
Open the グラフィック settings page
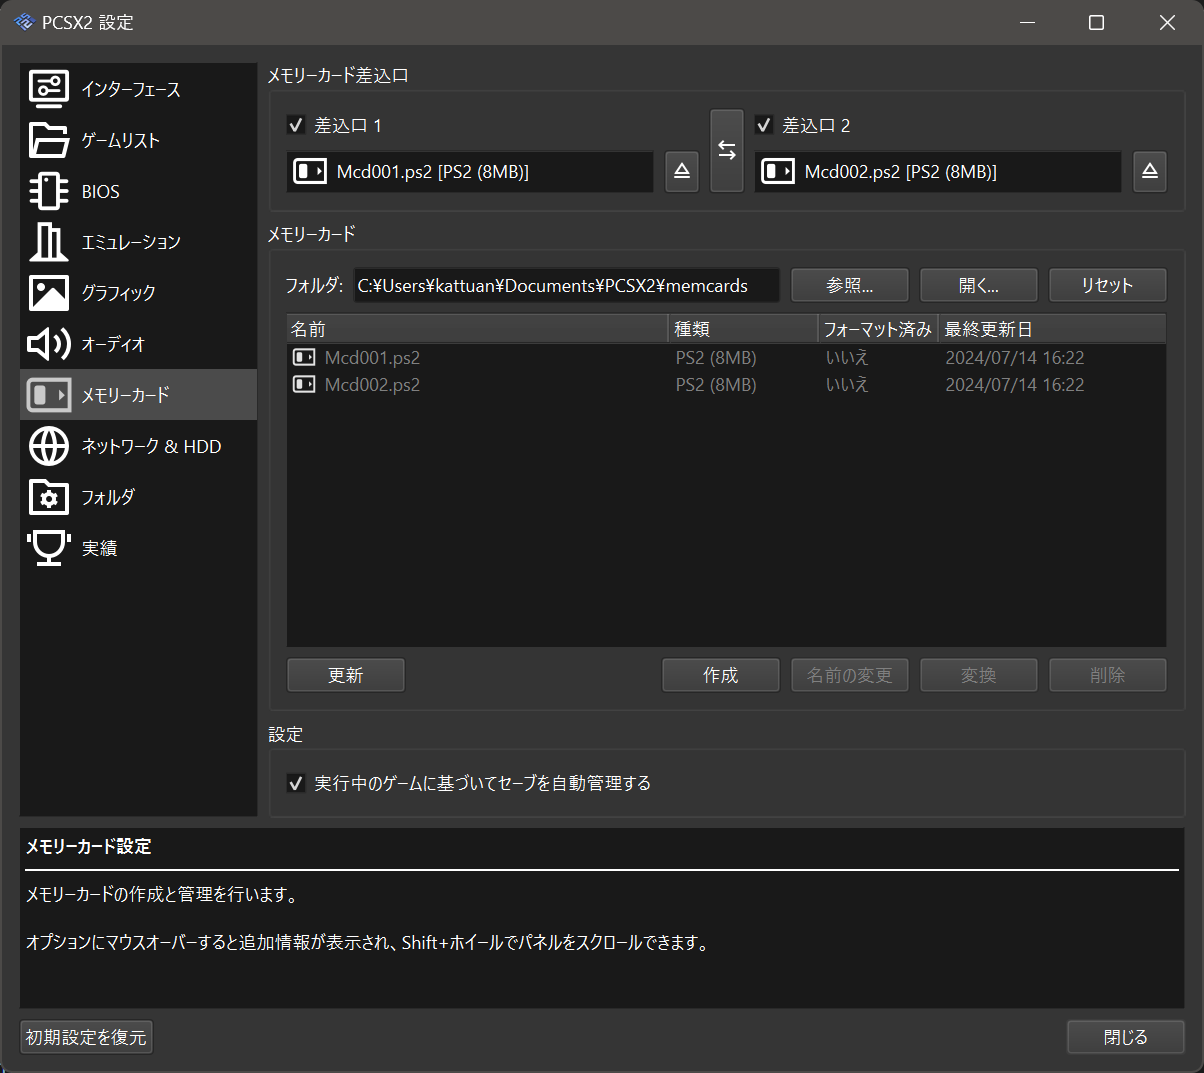(138, 293)
